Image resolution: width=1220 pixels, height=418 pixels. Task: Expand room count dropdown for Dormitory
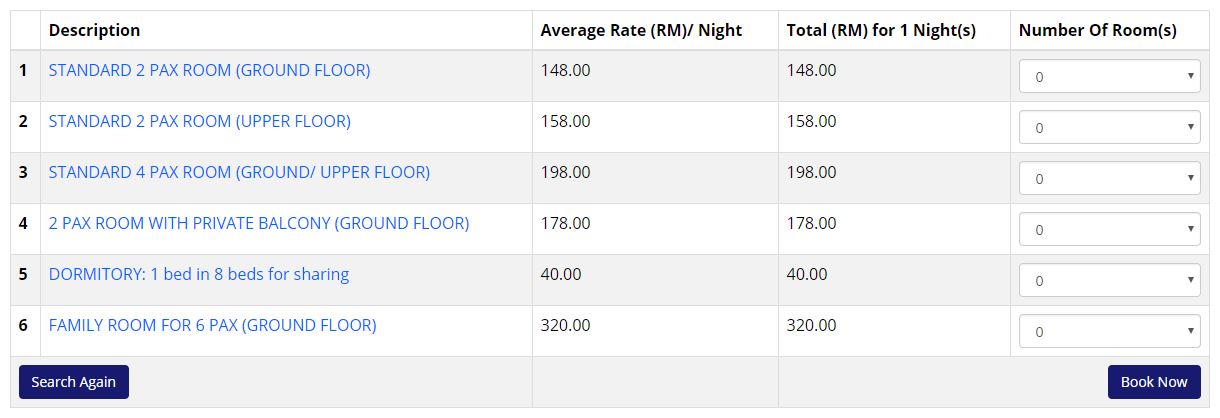tap(1109, 280)
